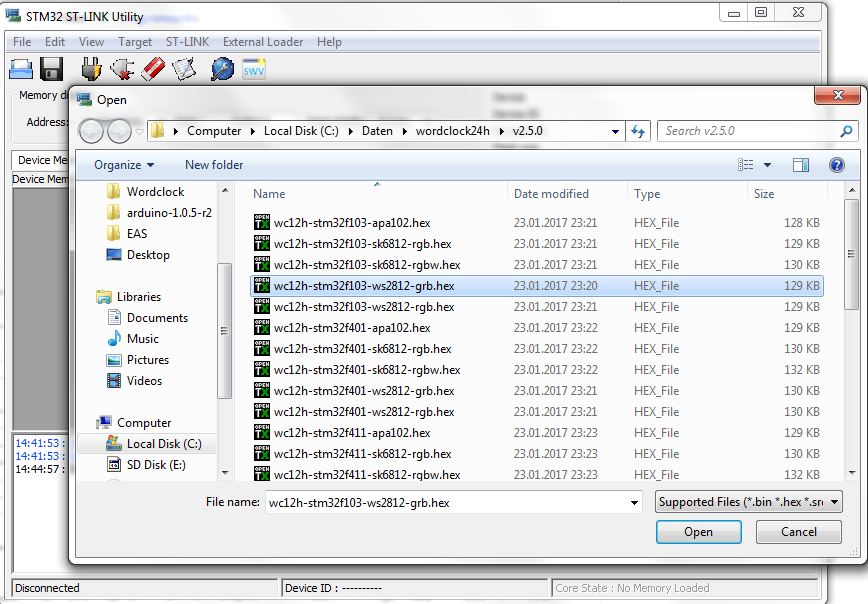868x604 pixels.
Task: Click the SD Disk (E:) drive icon
Action: (113, 464)
